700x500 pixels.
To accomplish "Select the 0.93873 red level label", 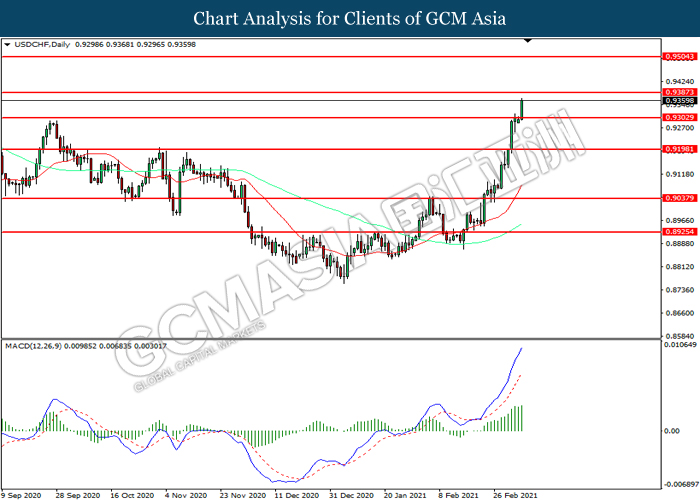I will pyautogui.click(x=680, y=92).
